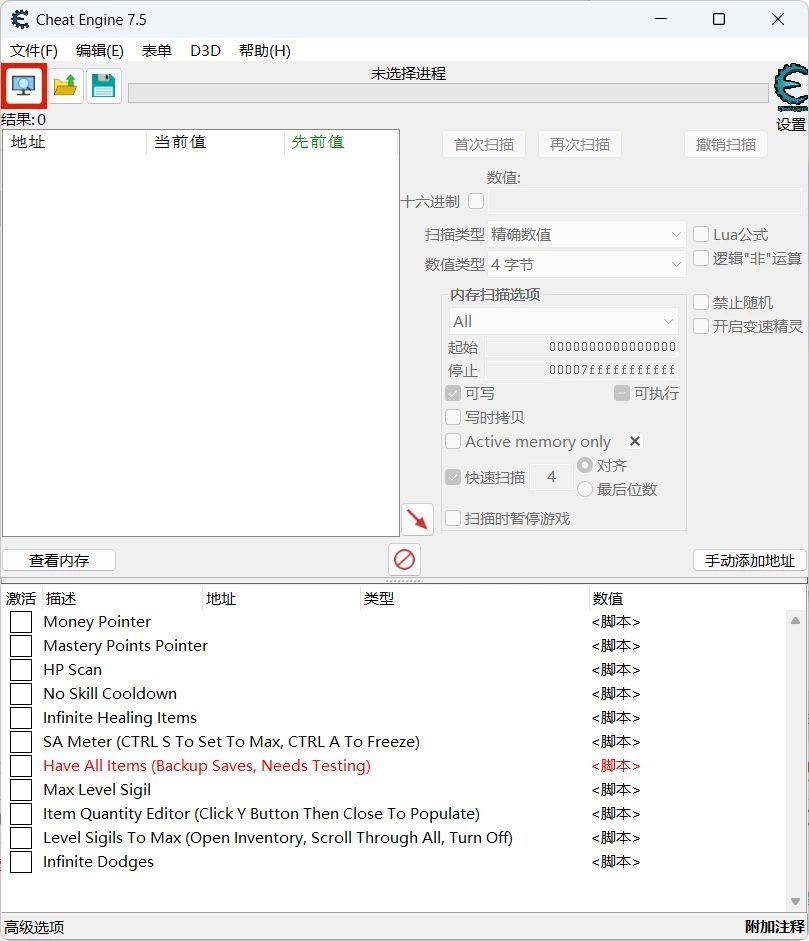The width and height of the screenshot is (809, 941).
Task: Toggle the 可写 checkbox
Action: tap(453, 394)
